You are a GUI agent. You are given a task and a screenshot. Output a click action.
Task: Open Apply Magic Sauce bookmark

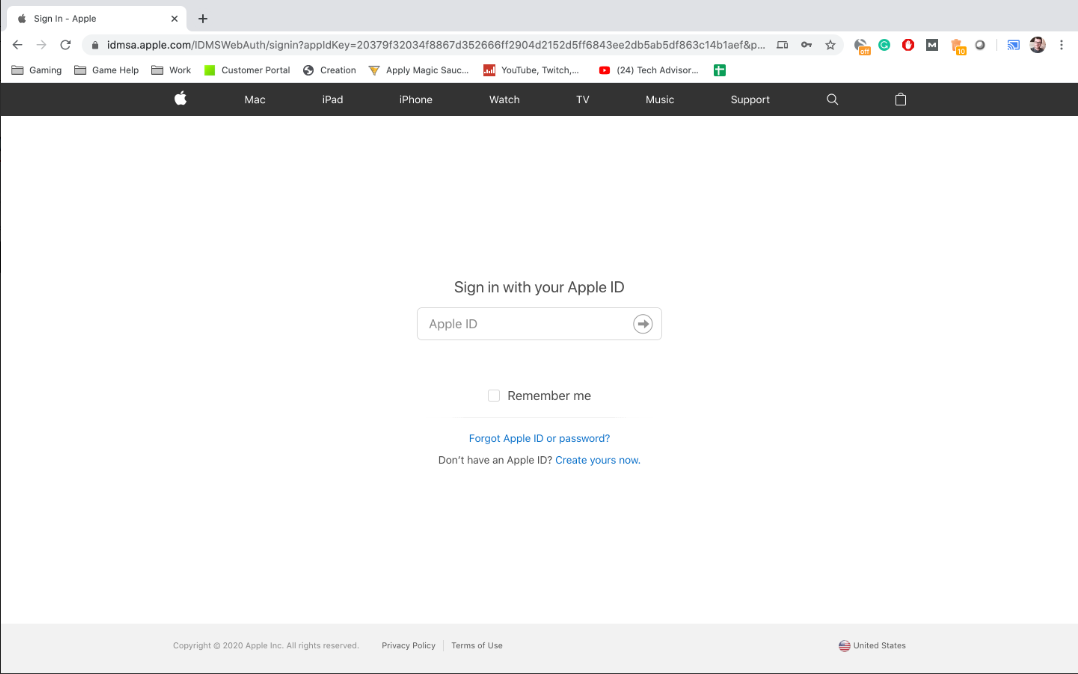(x=419, y=70)
